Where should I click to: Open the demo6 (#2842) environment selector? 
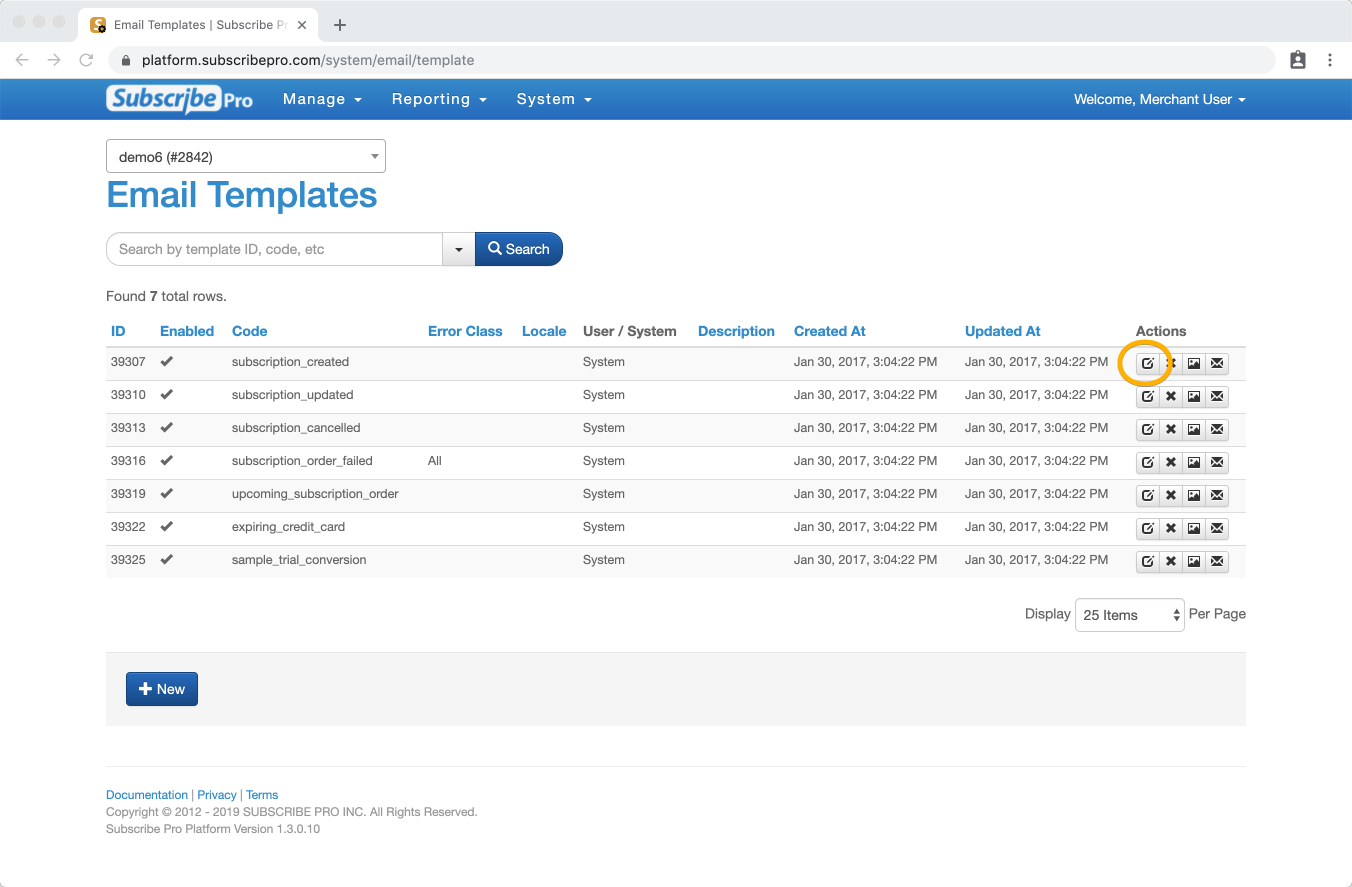pos(246,156)
